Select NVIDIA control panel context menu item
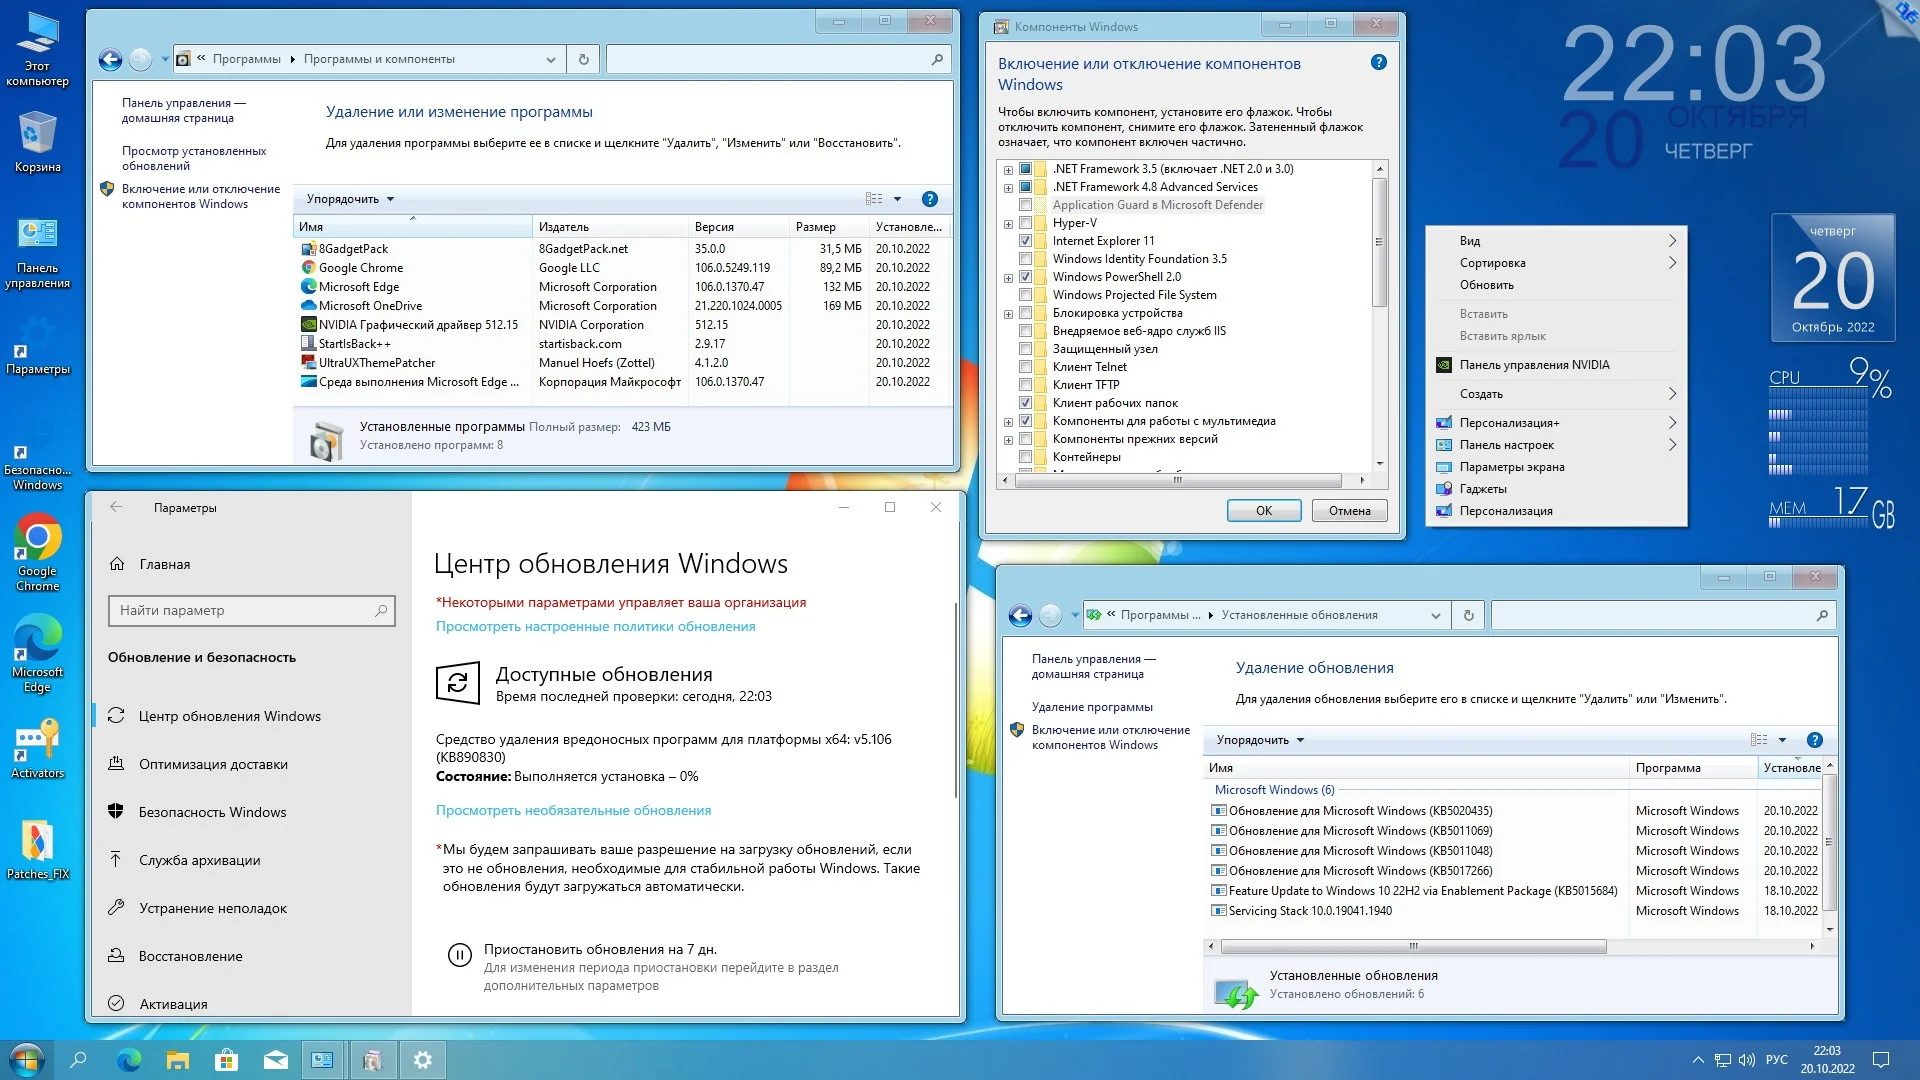The height and width of the screenshot is (1080, 1920). click(x=1534, y=365)
